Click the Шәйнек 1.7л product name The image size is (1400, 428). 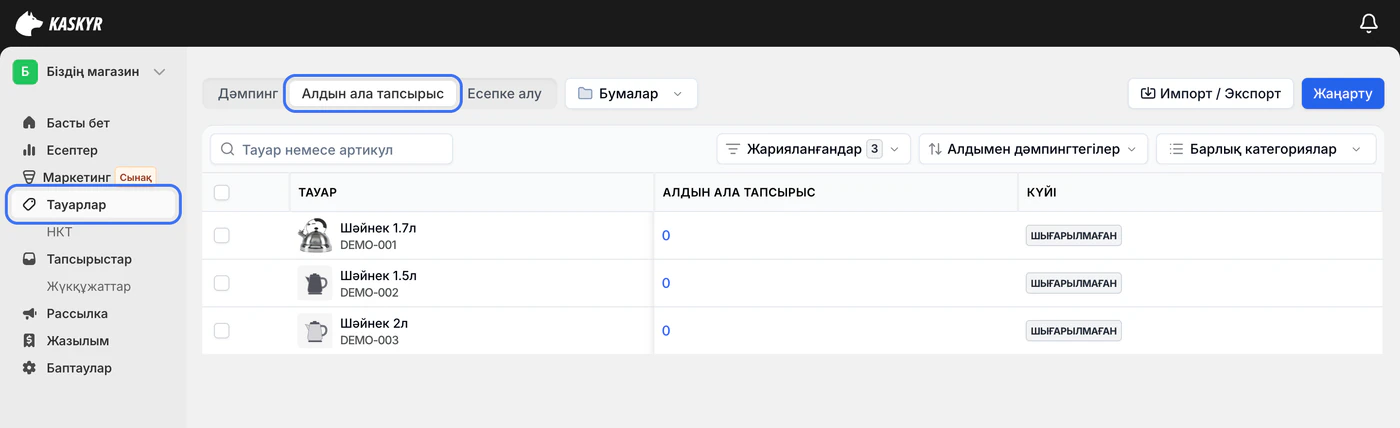coord(378,228)
